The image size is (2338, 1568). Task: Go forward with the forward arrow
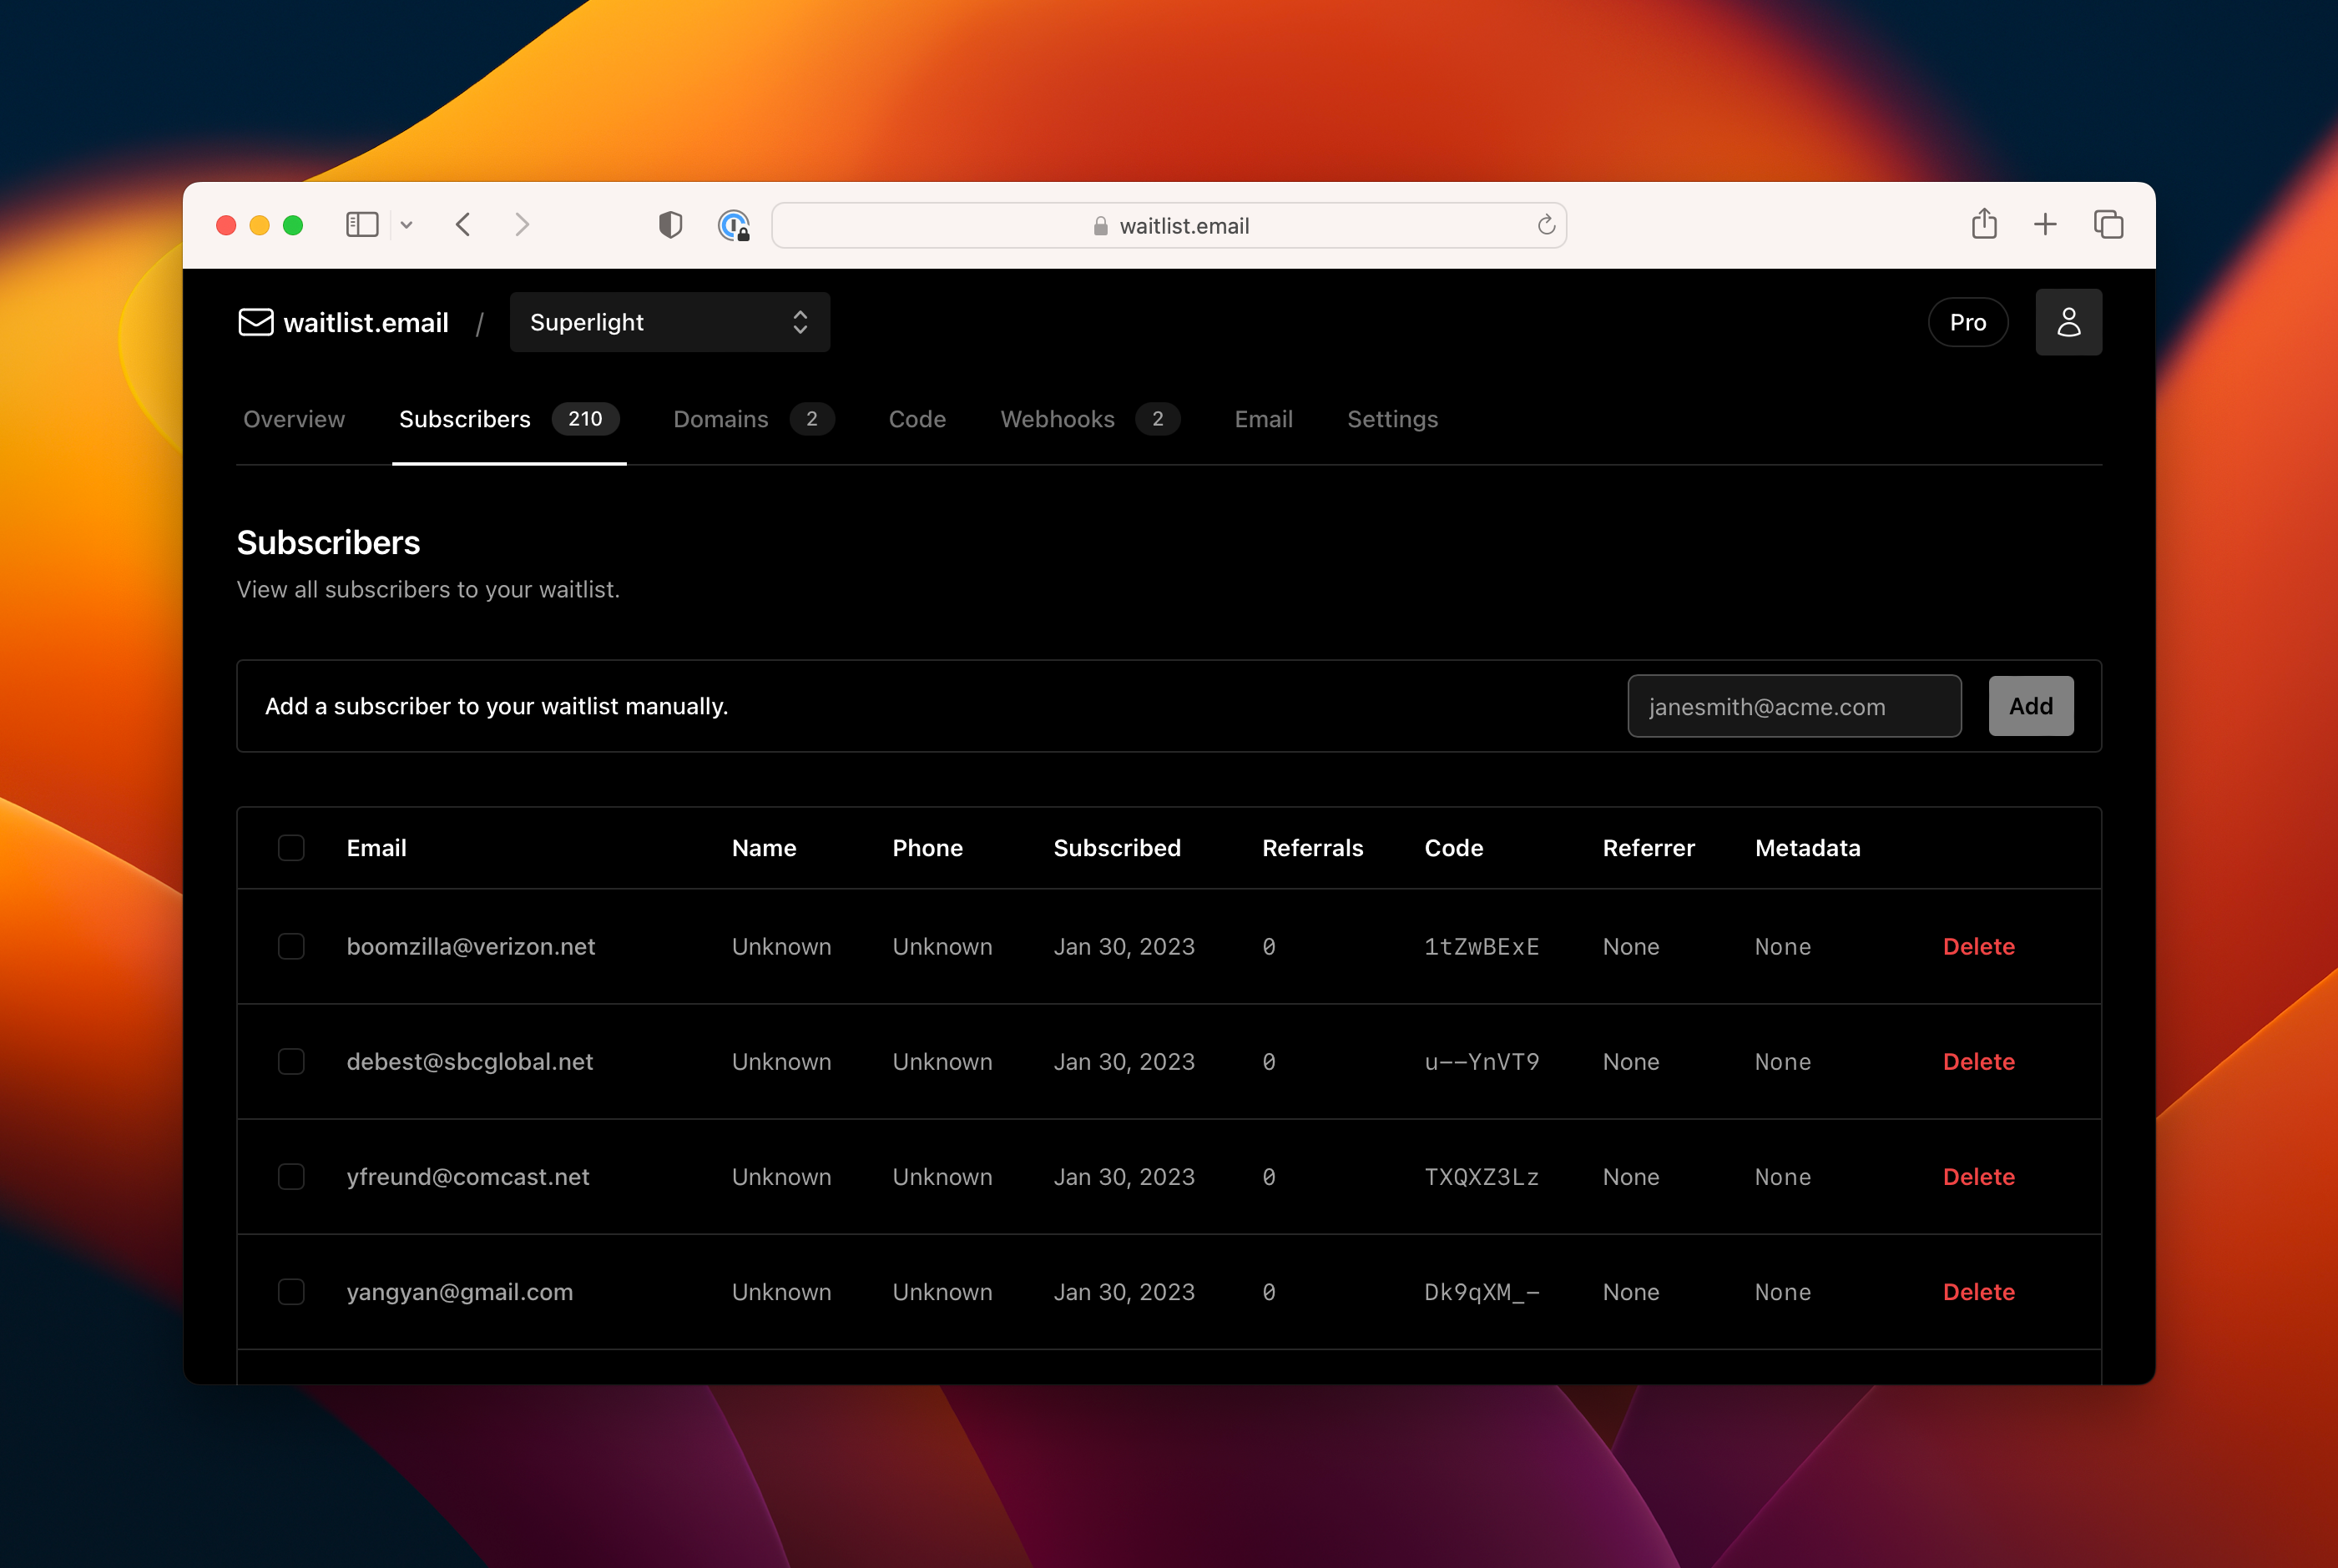point(521,225)
